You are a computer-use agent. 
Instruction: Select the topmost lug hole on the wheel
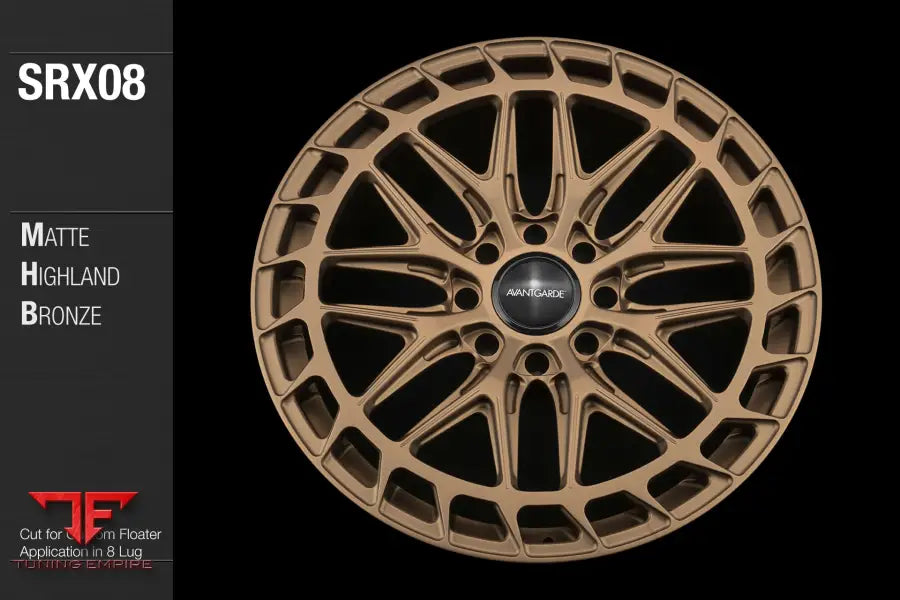click(535, 233)
